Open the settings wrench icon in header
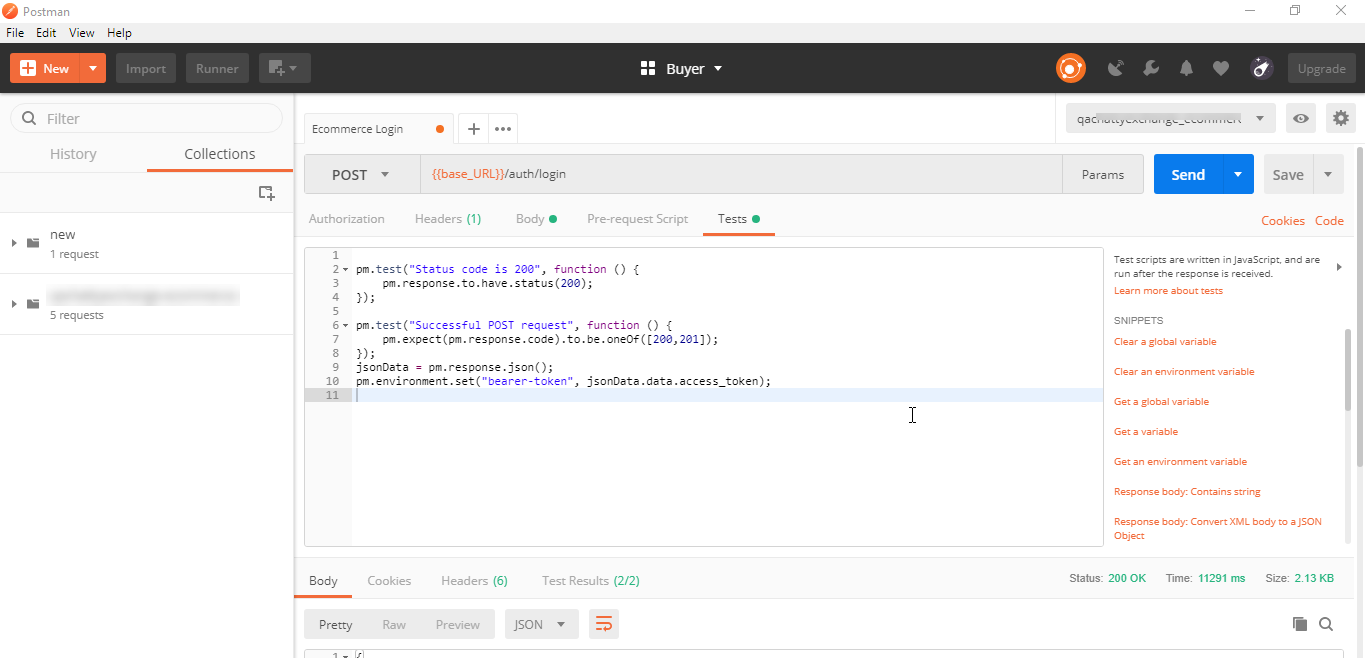Viewport: 1365px width, 658px height. pos(1151,68)
